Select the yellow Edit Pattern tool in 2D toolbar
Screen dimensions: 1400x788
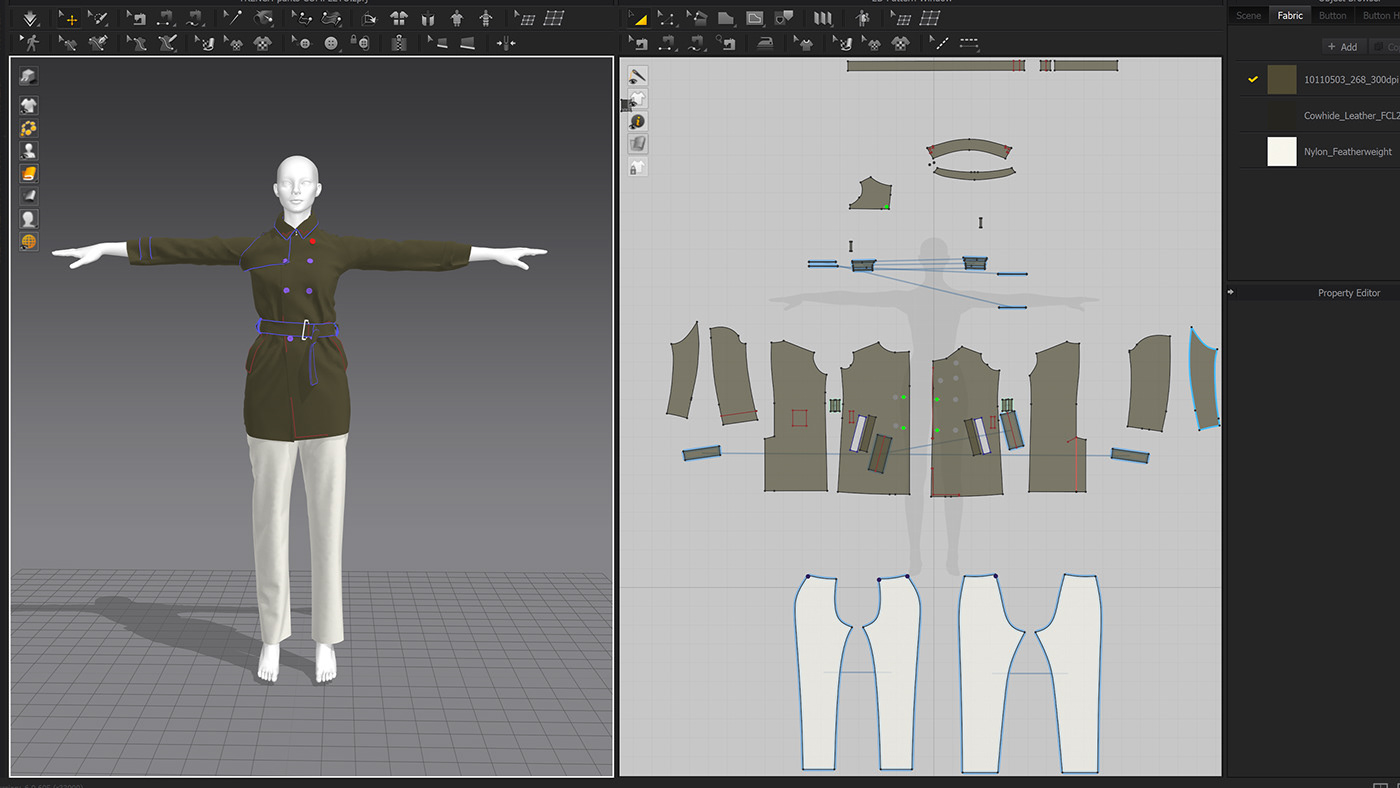[x=640, y=18]
